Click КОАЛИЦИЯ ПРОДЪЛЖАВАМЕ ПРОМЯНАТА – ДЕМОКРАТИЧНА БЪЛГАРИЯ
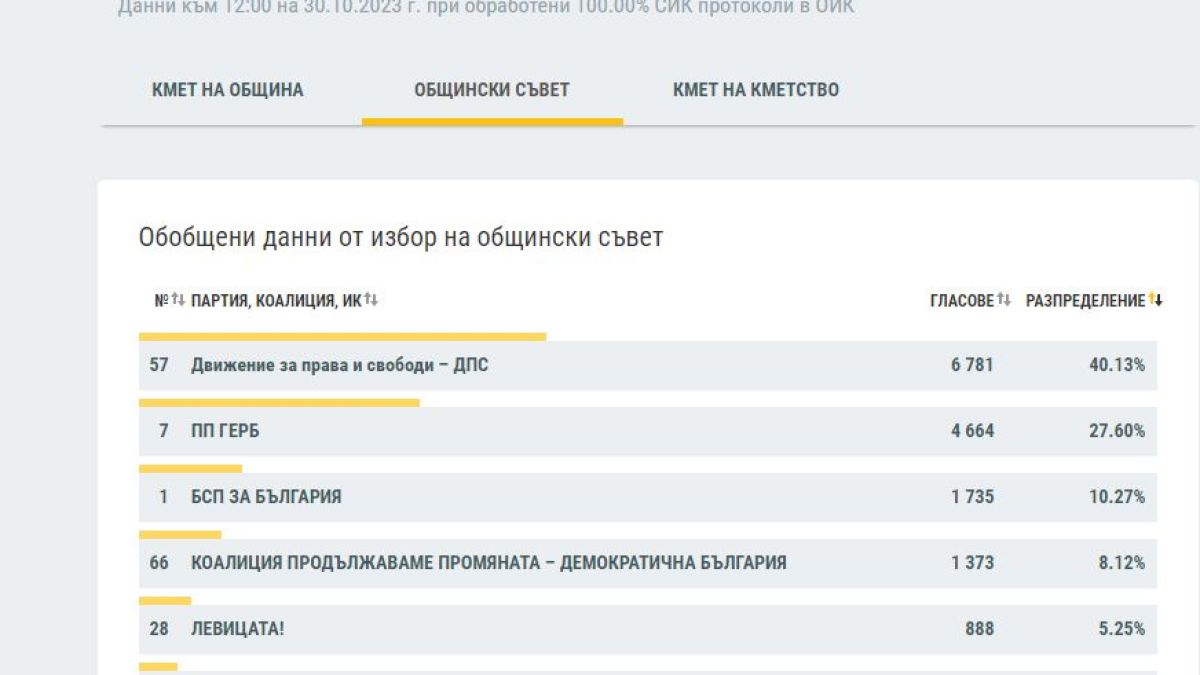1200x675 pixels. (x=489, y=563)
